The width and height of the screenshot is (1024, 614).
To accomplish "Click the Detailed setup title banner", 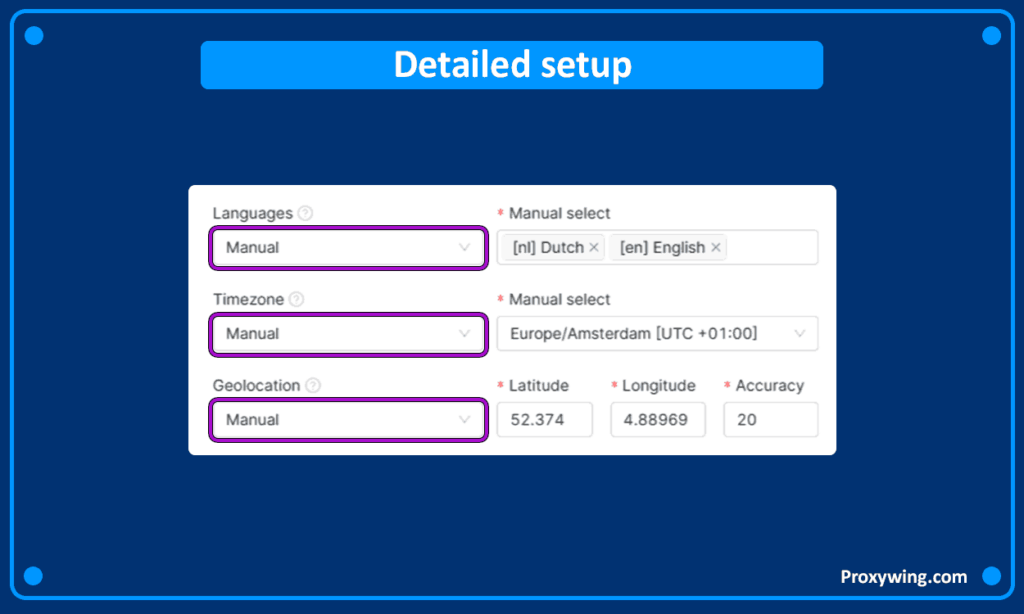I will tap(512, 65).
